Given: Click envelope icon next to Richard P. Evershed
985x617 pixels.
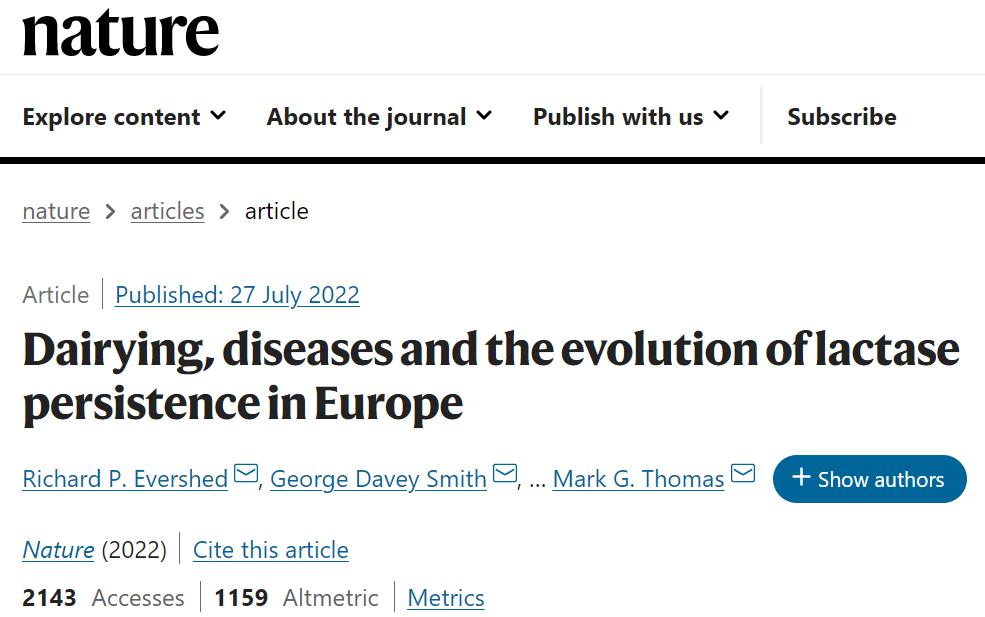Looking at the screenshot, I should 246,474.
